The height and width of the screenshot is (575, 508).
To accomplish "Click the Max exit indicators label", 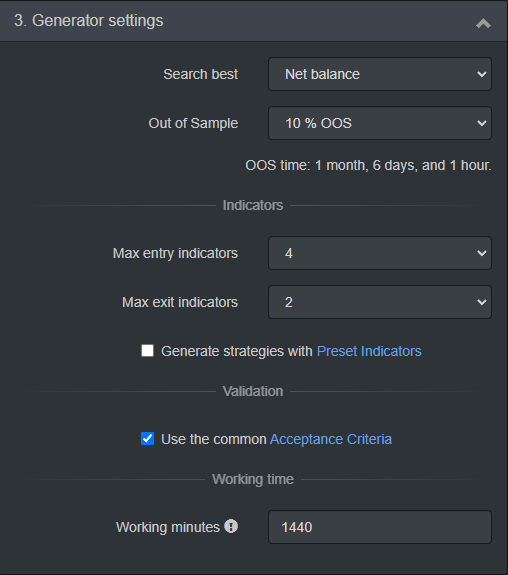I will point(180,302).
